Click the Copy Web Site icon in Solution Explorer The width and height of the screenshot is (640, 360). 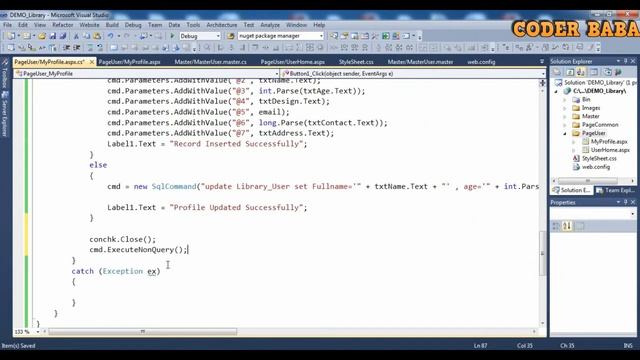click(x=607, y=72)
